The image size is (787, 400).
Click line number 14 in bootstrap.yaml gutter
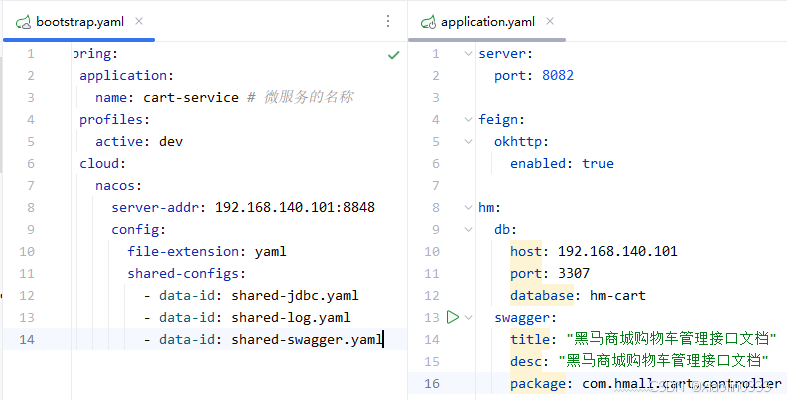(x=27, y=339)
